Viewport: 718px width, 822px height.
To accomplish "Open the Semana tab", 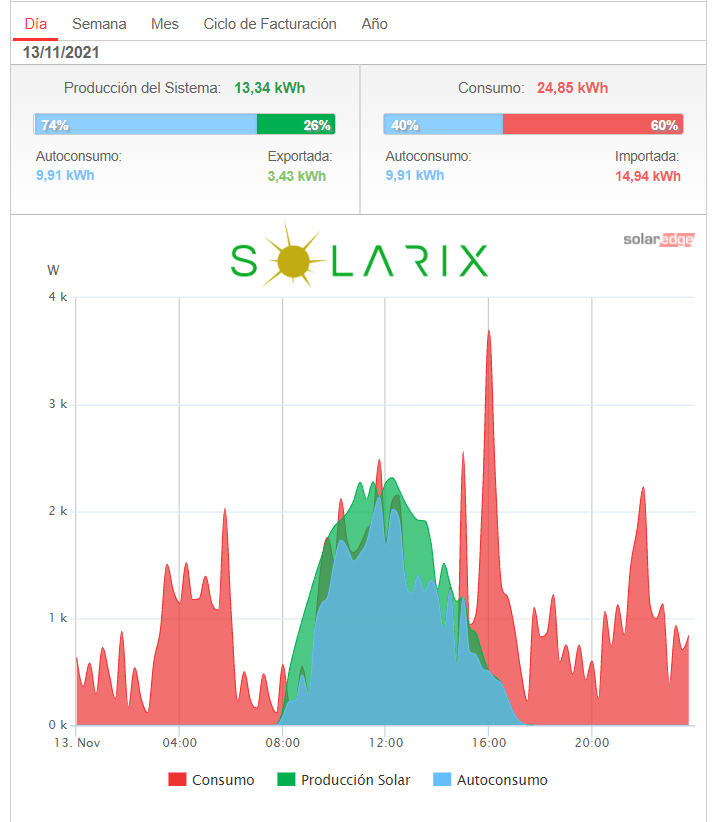I will click(99, 24).
